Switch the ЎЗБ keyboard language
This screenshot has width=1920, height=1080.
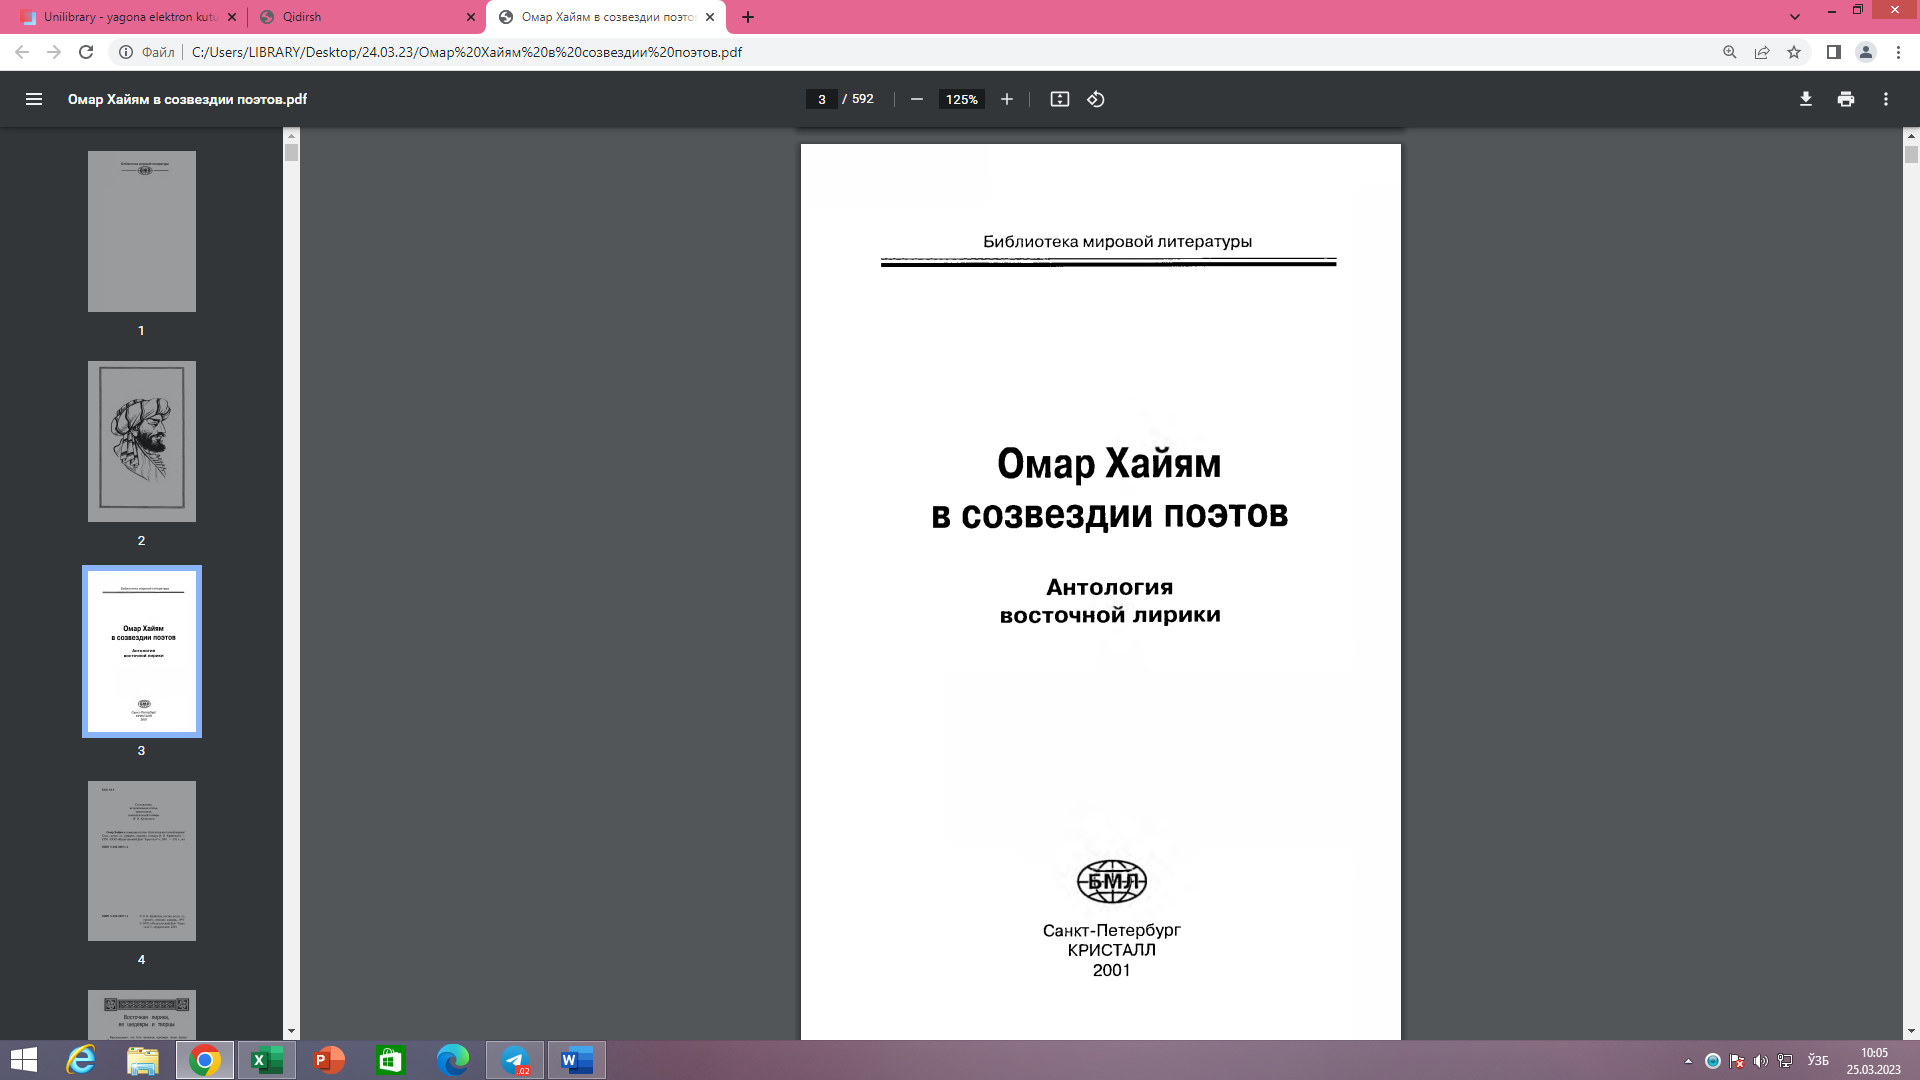pos(1818,1061)
